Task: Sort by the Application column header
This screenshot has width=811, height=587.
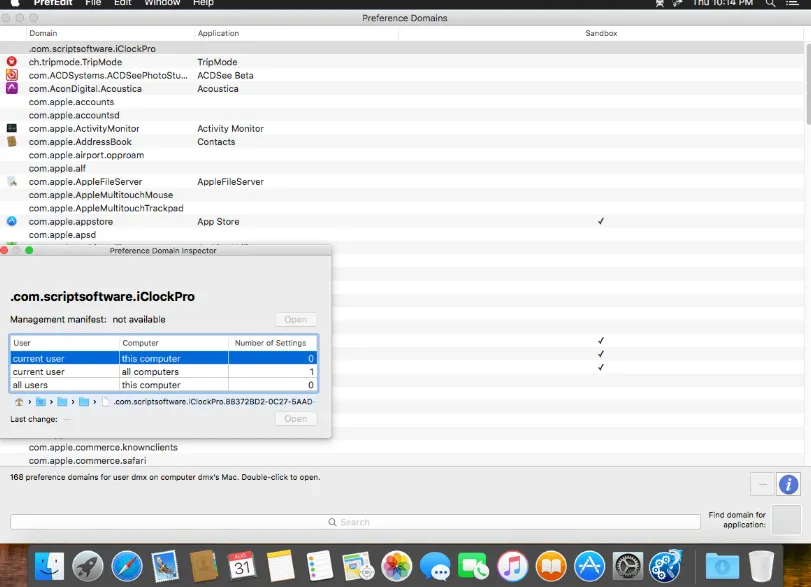Action: [296, 33]
